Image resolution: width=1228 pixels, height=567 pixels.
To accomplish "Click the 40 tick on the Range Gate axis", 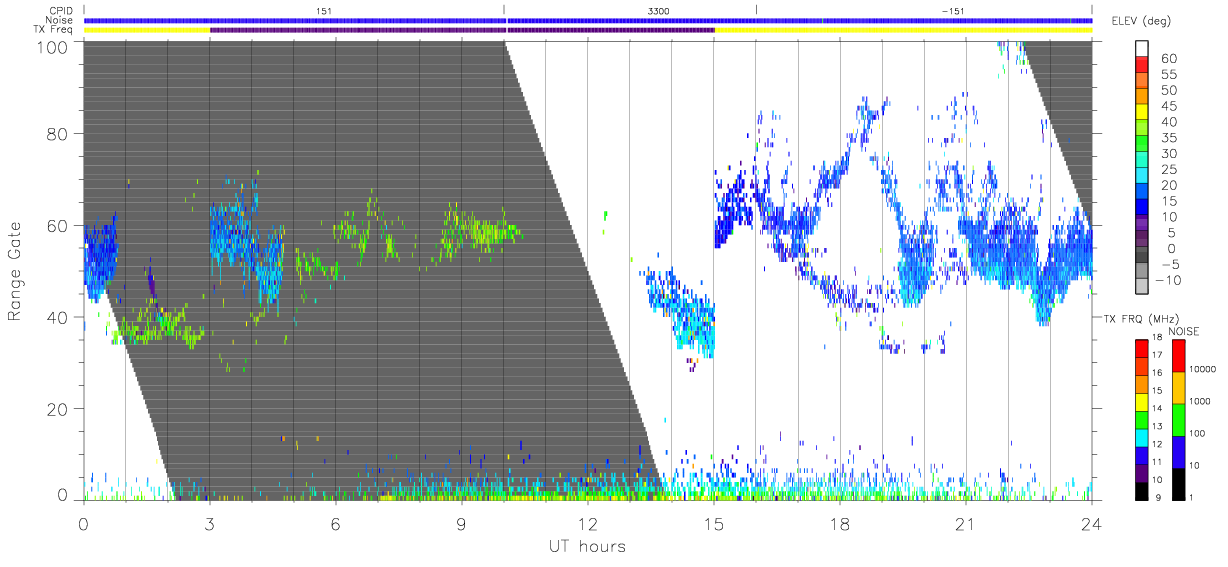I will point(56,317).
